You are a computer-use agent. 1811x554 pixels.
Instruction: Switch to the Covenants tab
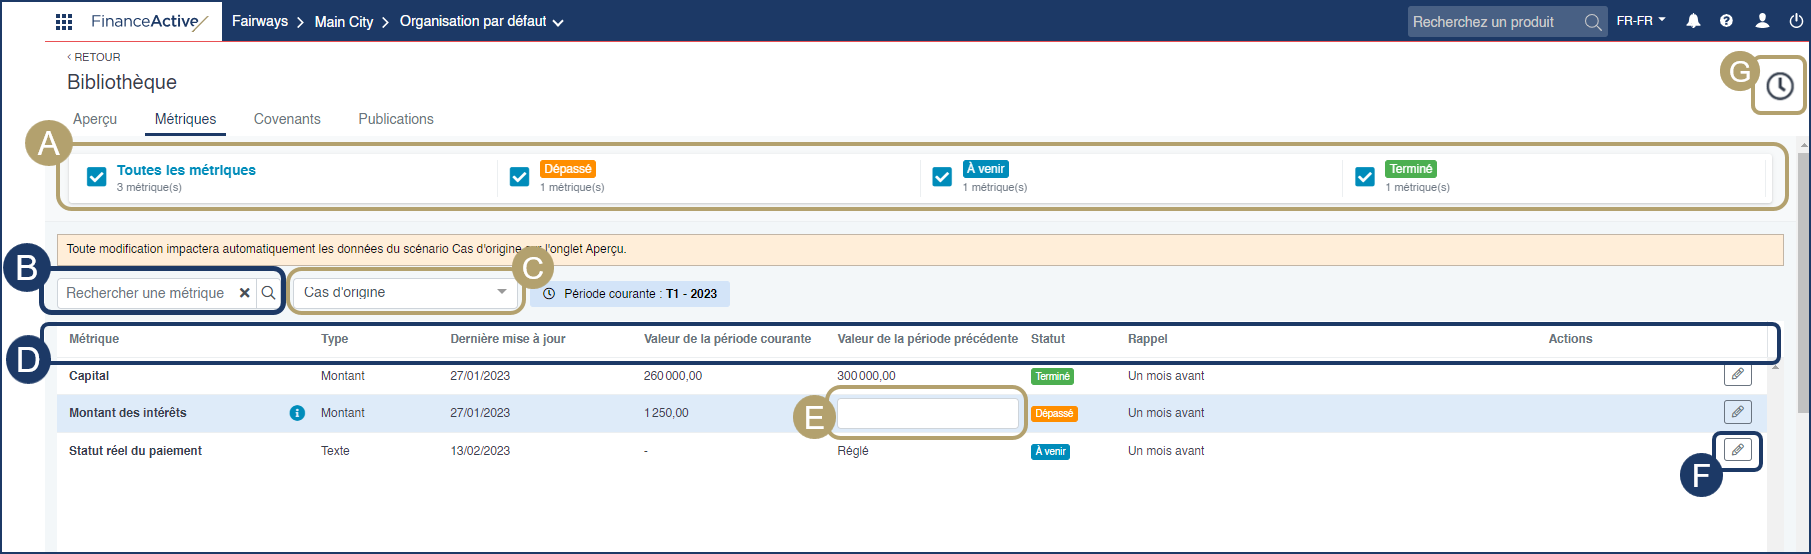point(287,119)
